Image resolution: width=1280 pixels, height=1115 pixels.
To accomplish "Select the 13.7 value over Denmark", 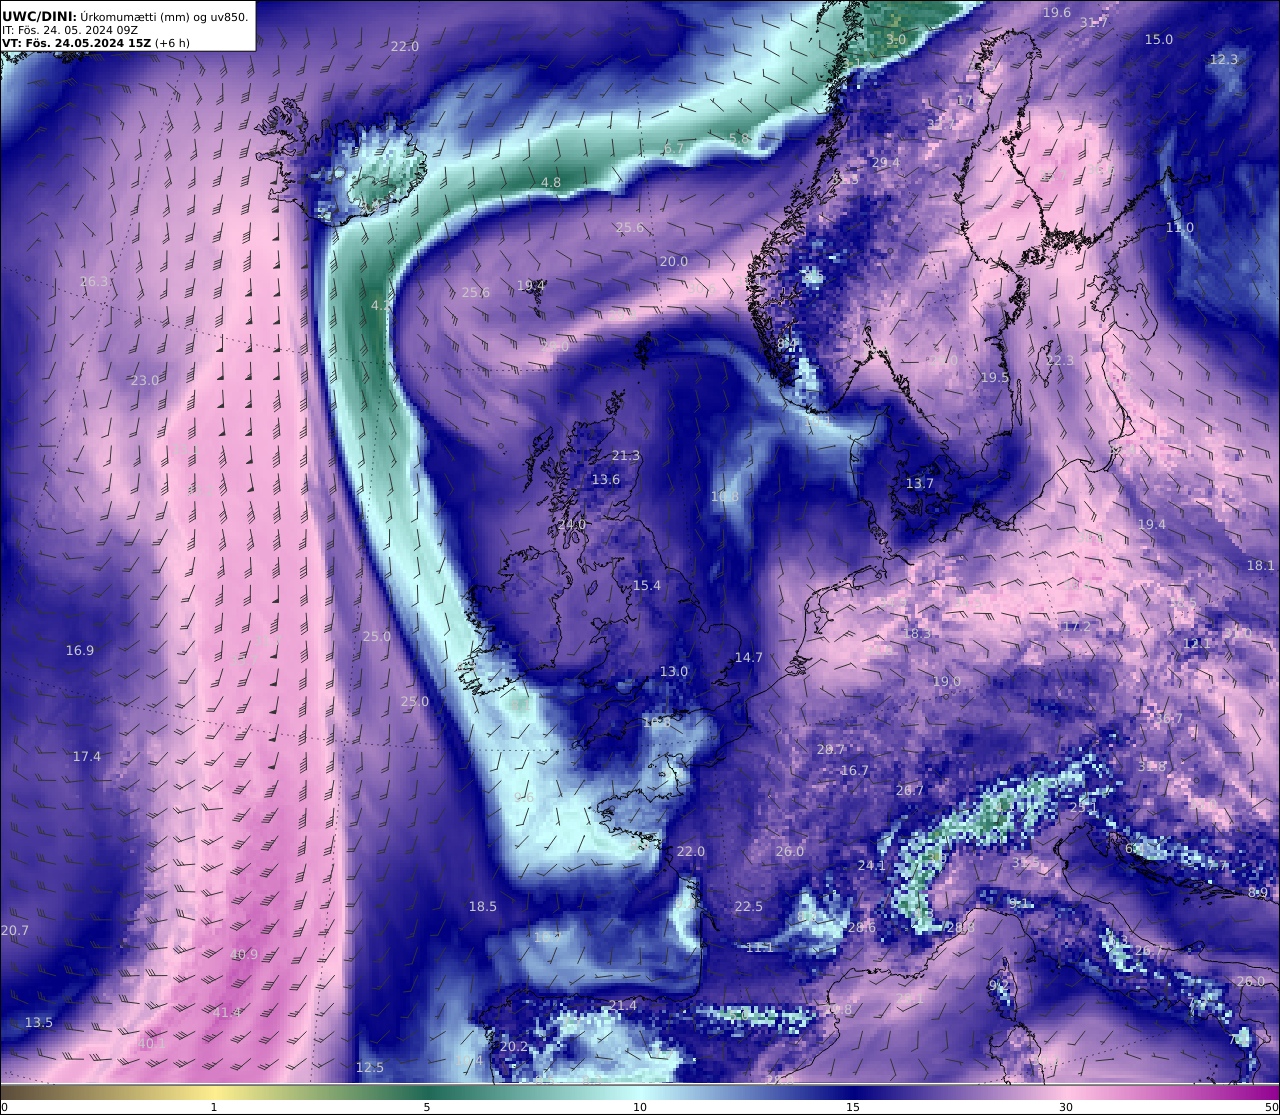I will pos(920,483).
